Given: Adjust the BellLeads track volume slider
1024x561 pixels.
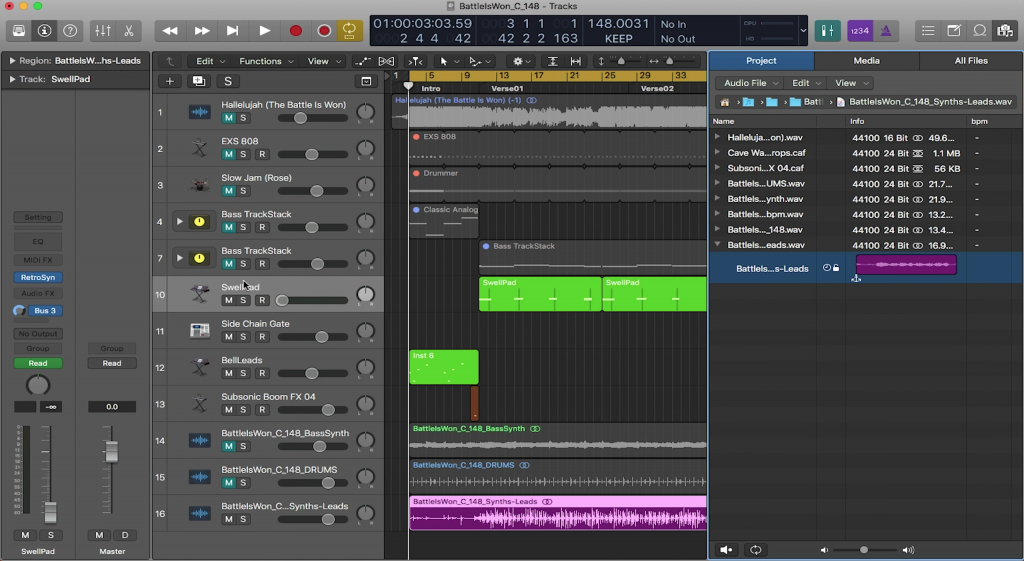Looking at the screenshot, I should pyautogui.click(x=312, y=374).
